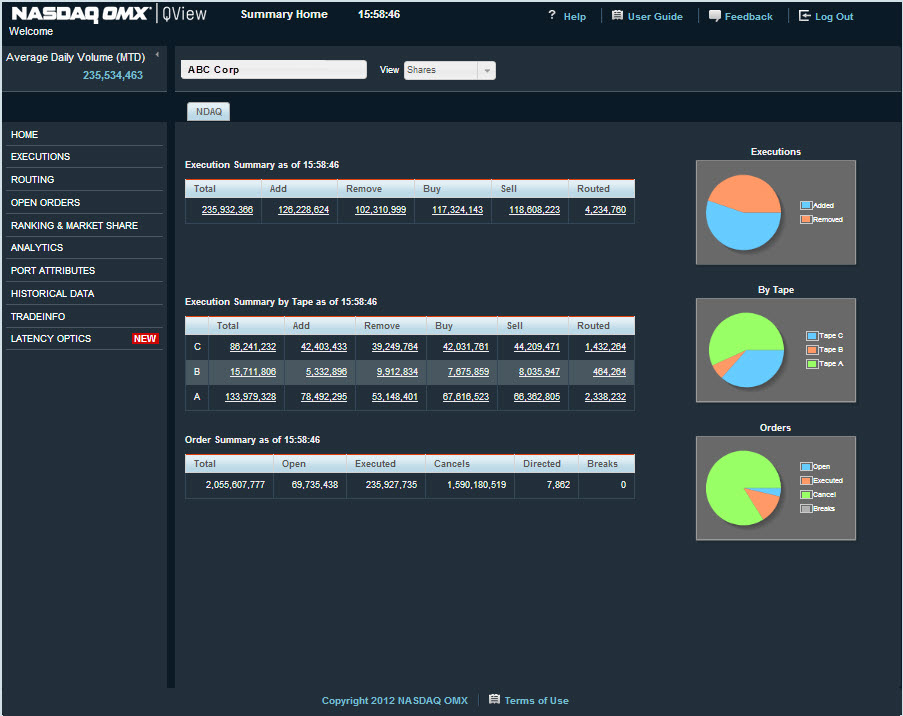
Task: Click Tape C total 86,241,232
Action: click(x=253, y=347)
